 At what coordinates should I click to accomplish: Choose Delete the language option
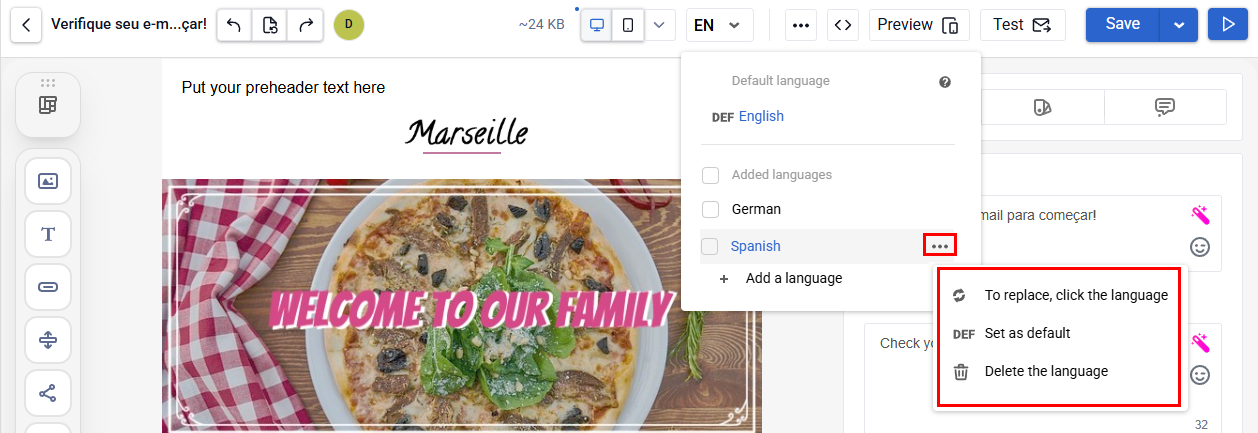tap(1046, 371)
